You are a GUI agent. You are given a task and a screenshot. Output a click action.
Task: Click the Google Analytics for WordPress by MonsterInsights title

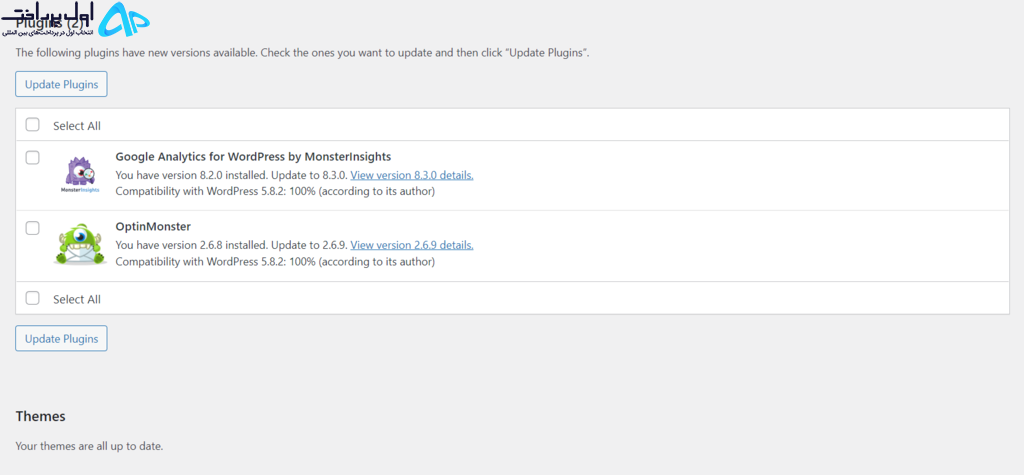pyautogui.click(x=253, y=157)
